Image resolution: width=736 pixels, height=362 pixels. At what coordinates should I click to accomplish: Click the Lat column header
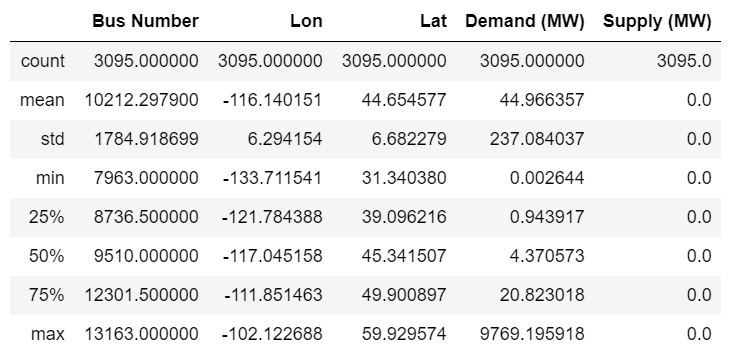(433, 21)
